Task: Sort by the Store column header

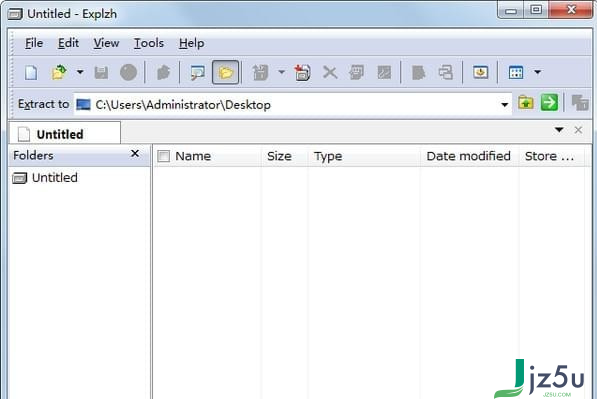Action: 549,156
